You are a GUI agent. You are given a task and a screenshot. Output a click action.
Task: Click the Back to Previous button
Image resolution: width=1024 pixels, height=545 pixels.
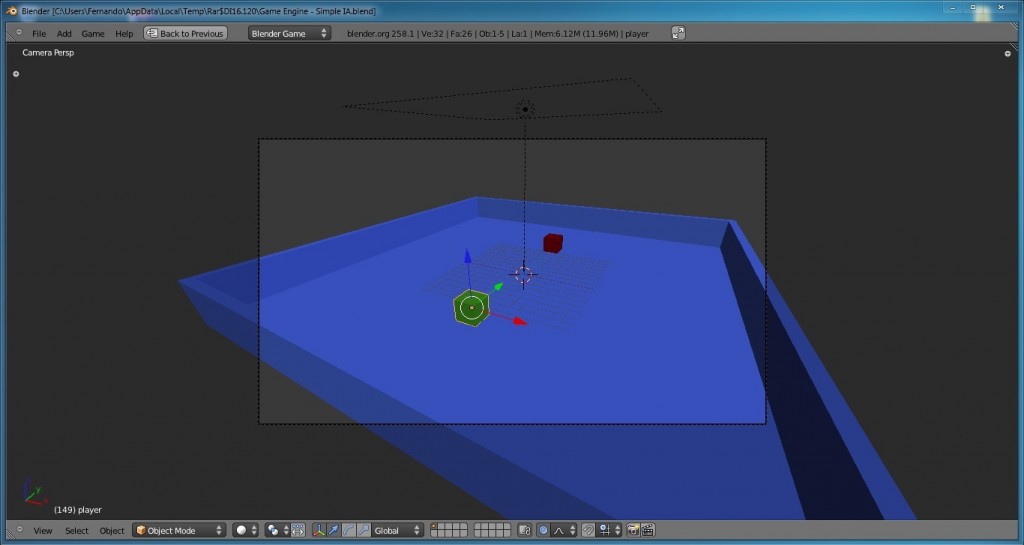tap(185, 33)
